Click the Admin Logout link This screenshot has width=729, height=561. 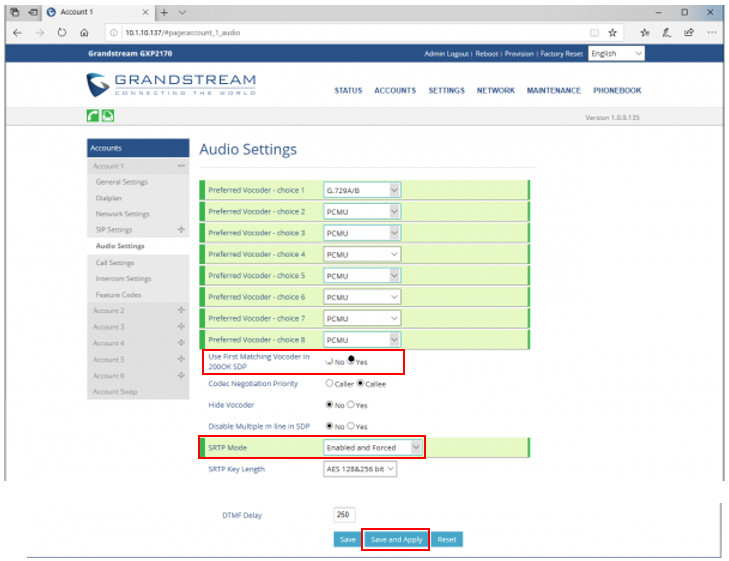pos(446,54)
